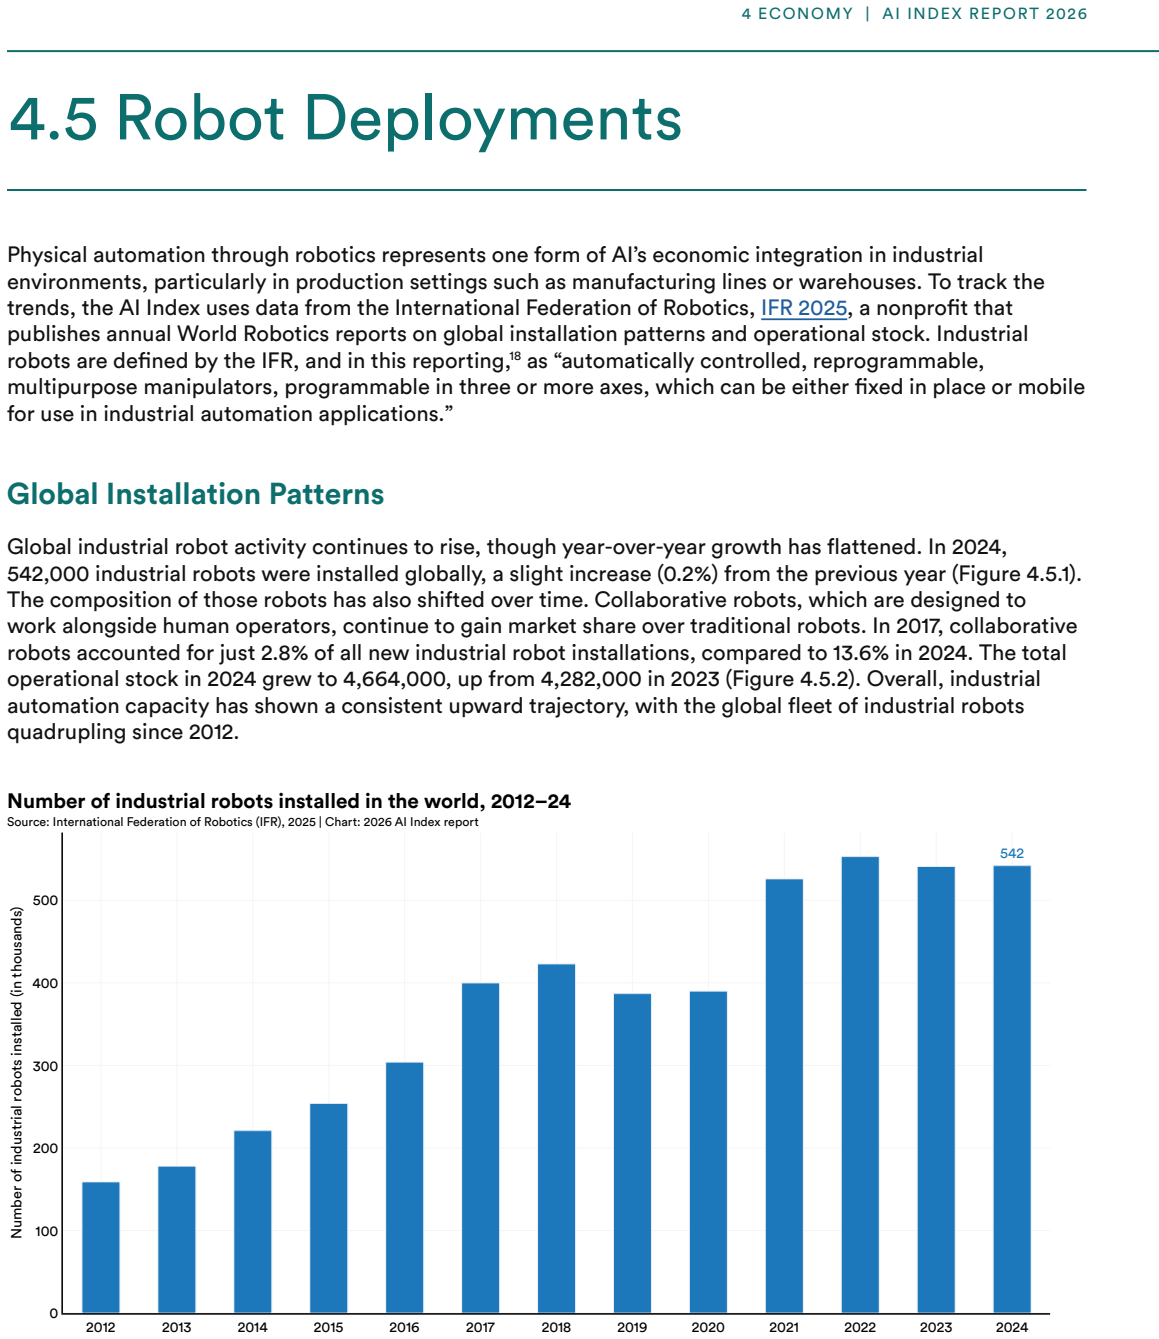Image resolution: width=1159 pixels, height=1339 pixels.
Task: Click the 2014 bar in the chart
Action: click(x=253, y=1222)
